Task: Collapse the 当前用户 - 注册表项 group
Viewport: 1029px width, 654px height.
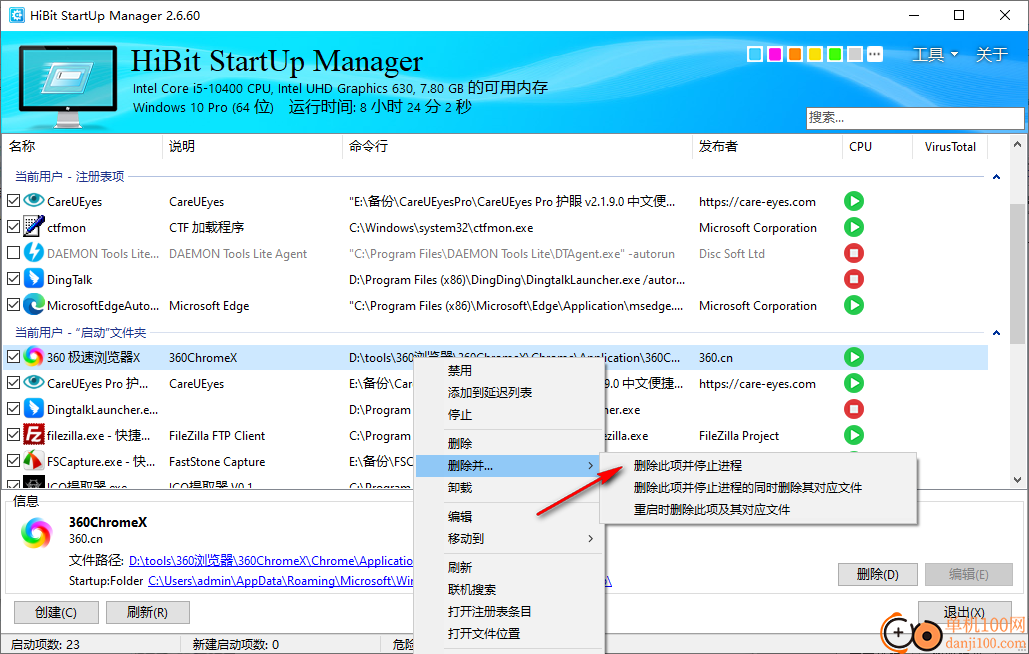Action: pyautogui.click(x=996, y=176)
